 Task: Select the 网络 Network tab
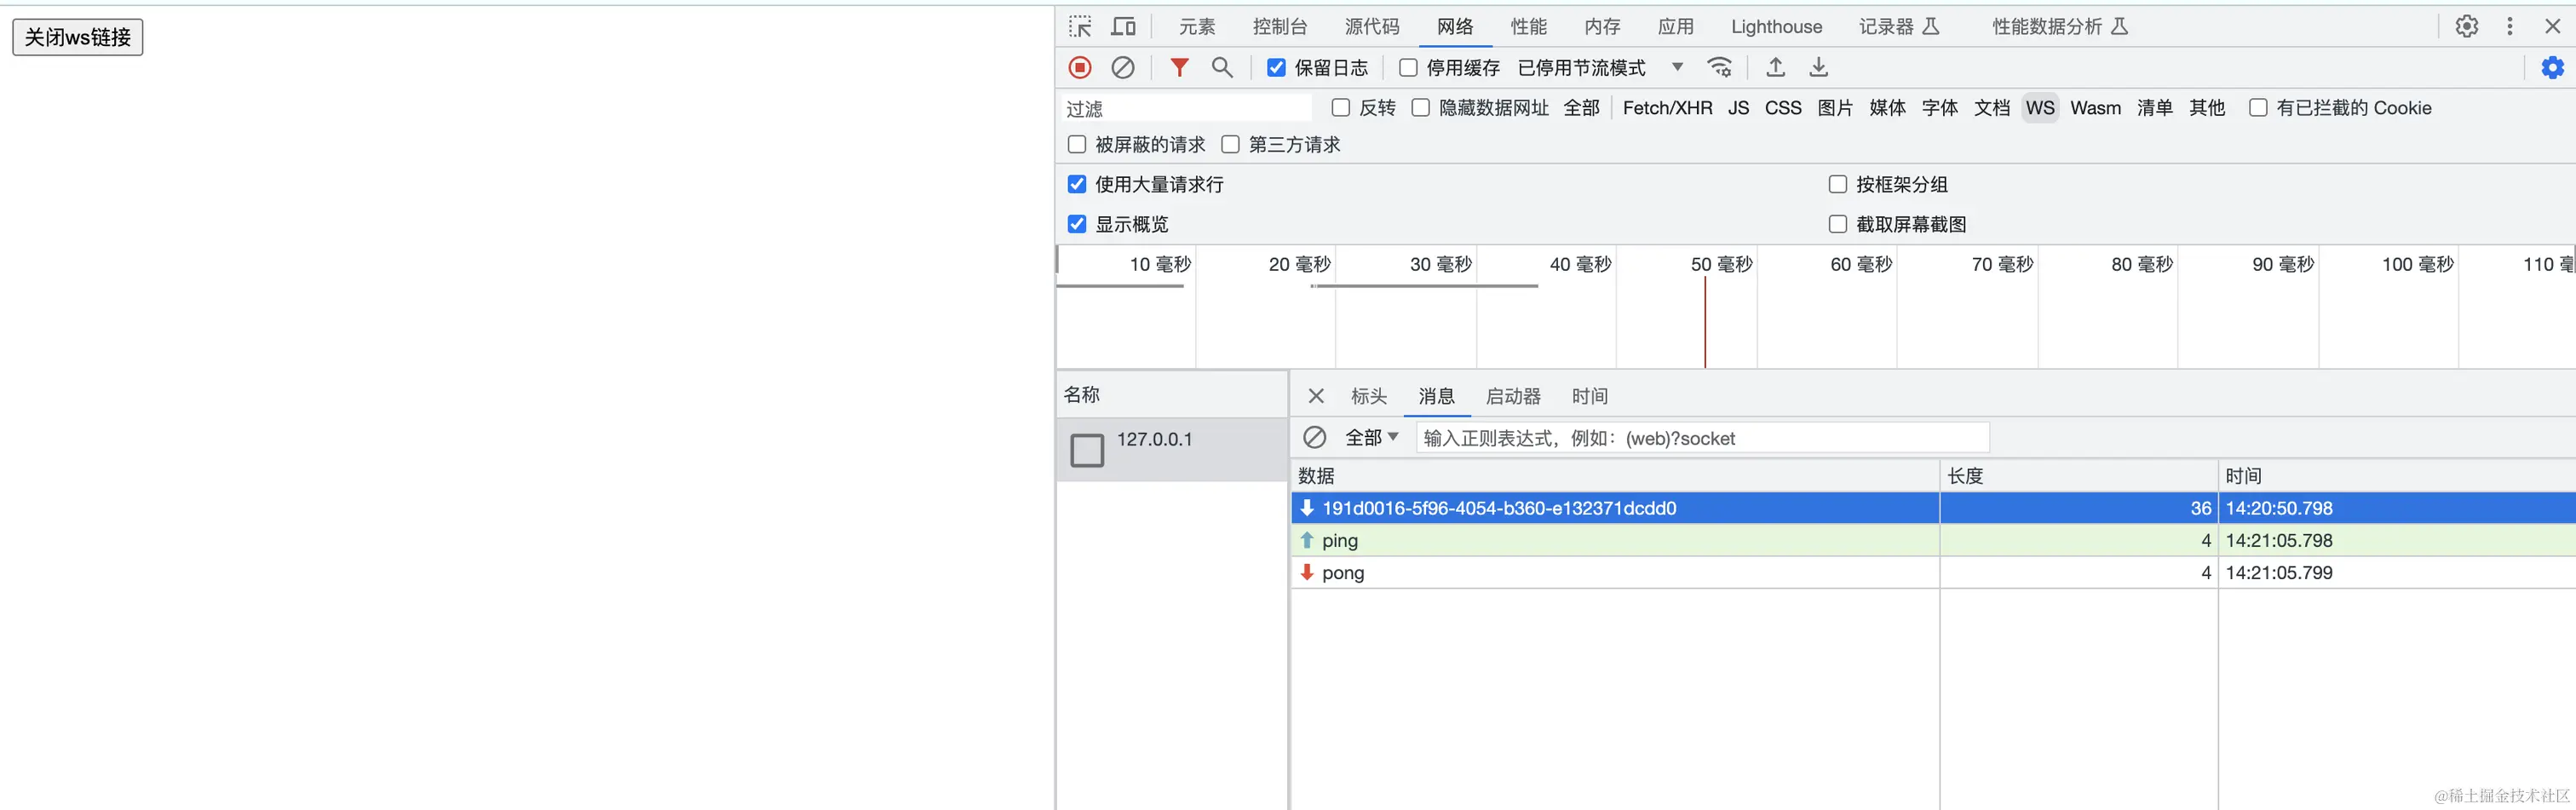pos(1455,26)
